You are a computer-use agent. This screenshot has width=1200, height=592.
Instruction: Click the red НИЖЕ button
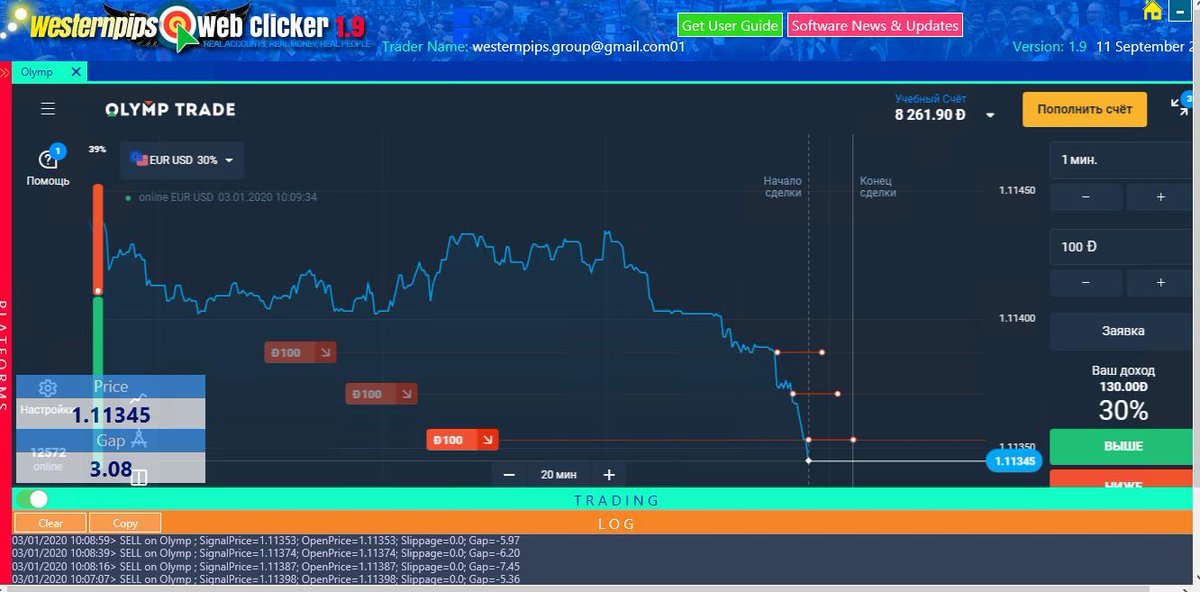[x=1123, y=481]
